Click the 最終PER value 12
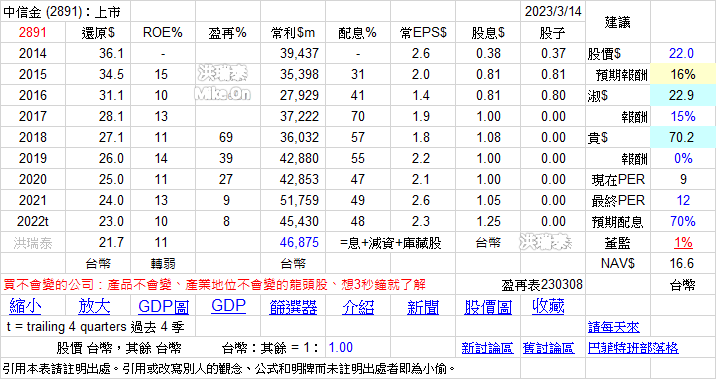This screenshot has width=716, height=379. 683,200
